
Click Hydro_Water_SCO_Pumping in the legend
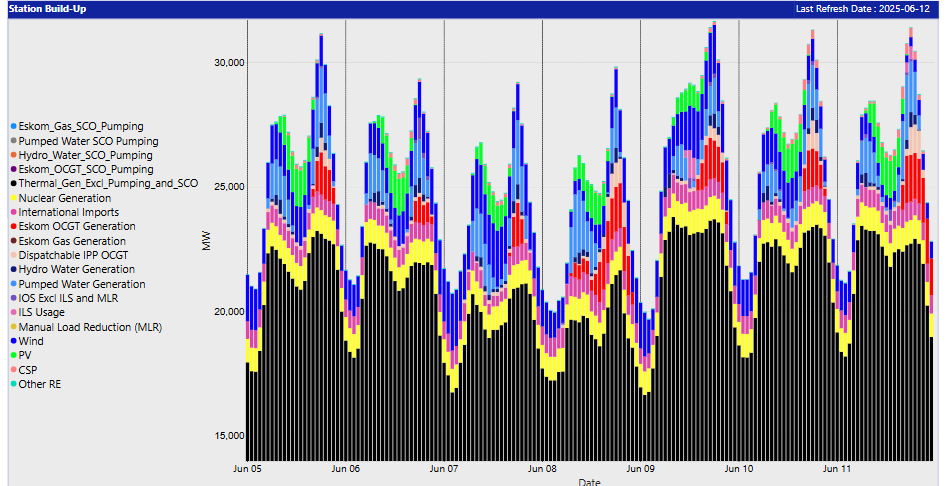pyautogui.click(x=85, y=155)
